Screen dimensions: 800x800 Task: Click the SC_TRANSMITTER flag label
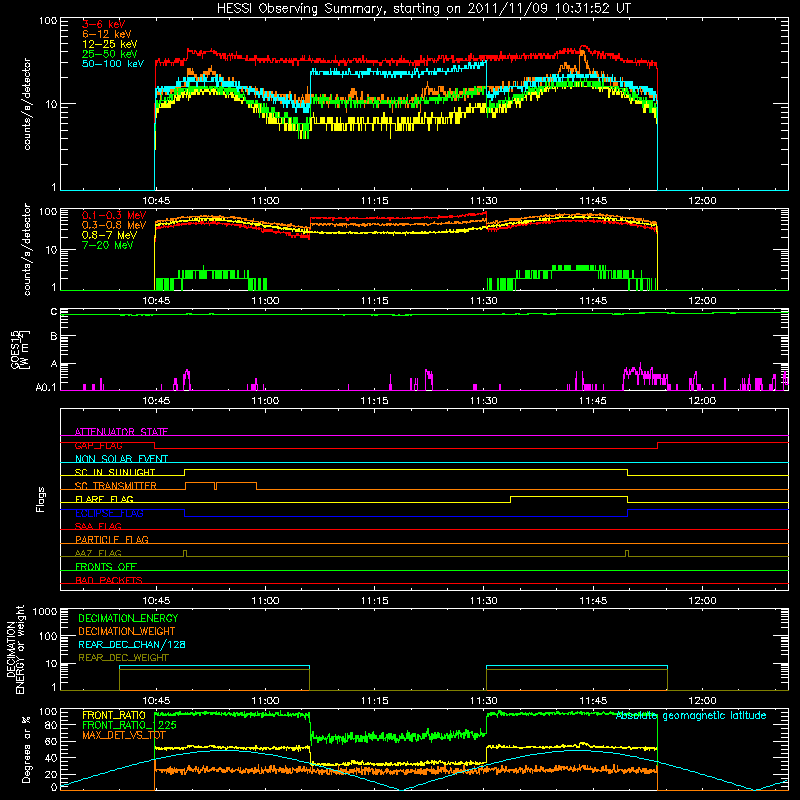coord(116,486)
